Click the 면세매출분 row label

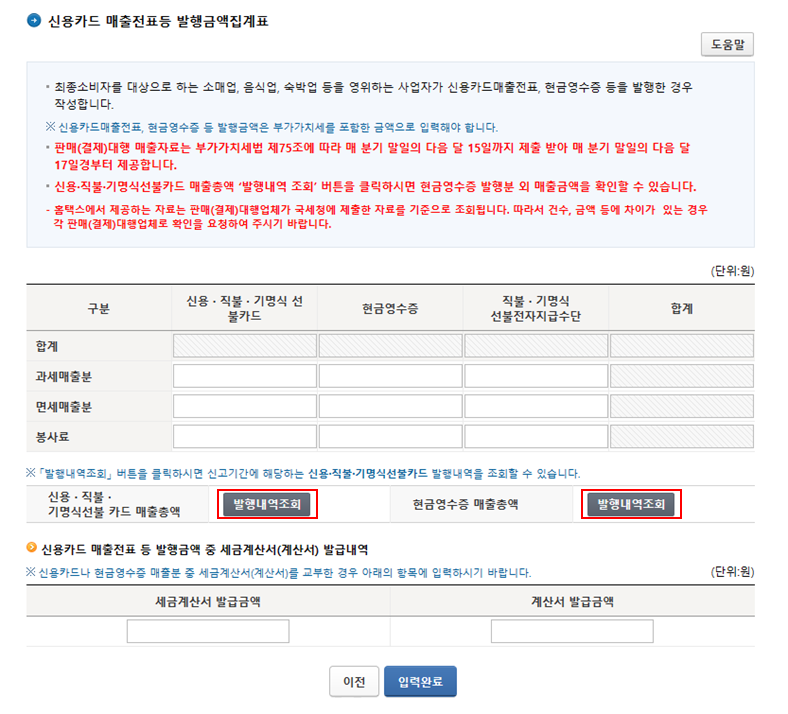63,407
